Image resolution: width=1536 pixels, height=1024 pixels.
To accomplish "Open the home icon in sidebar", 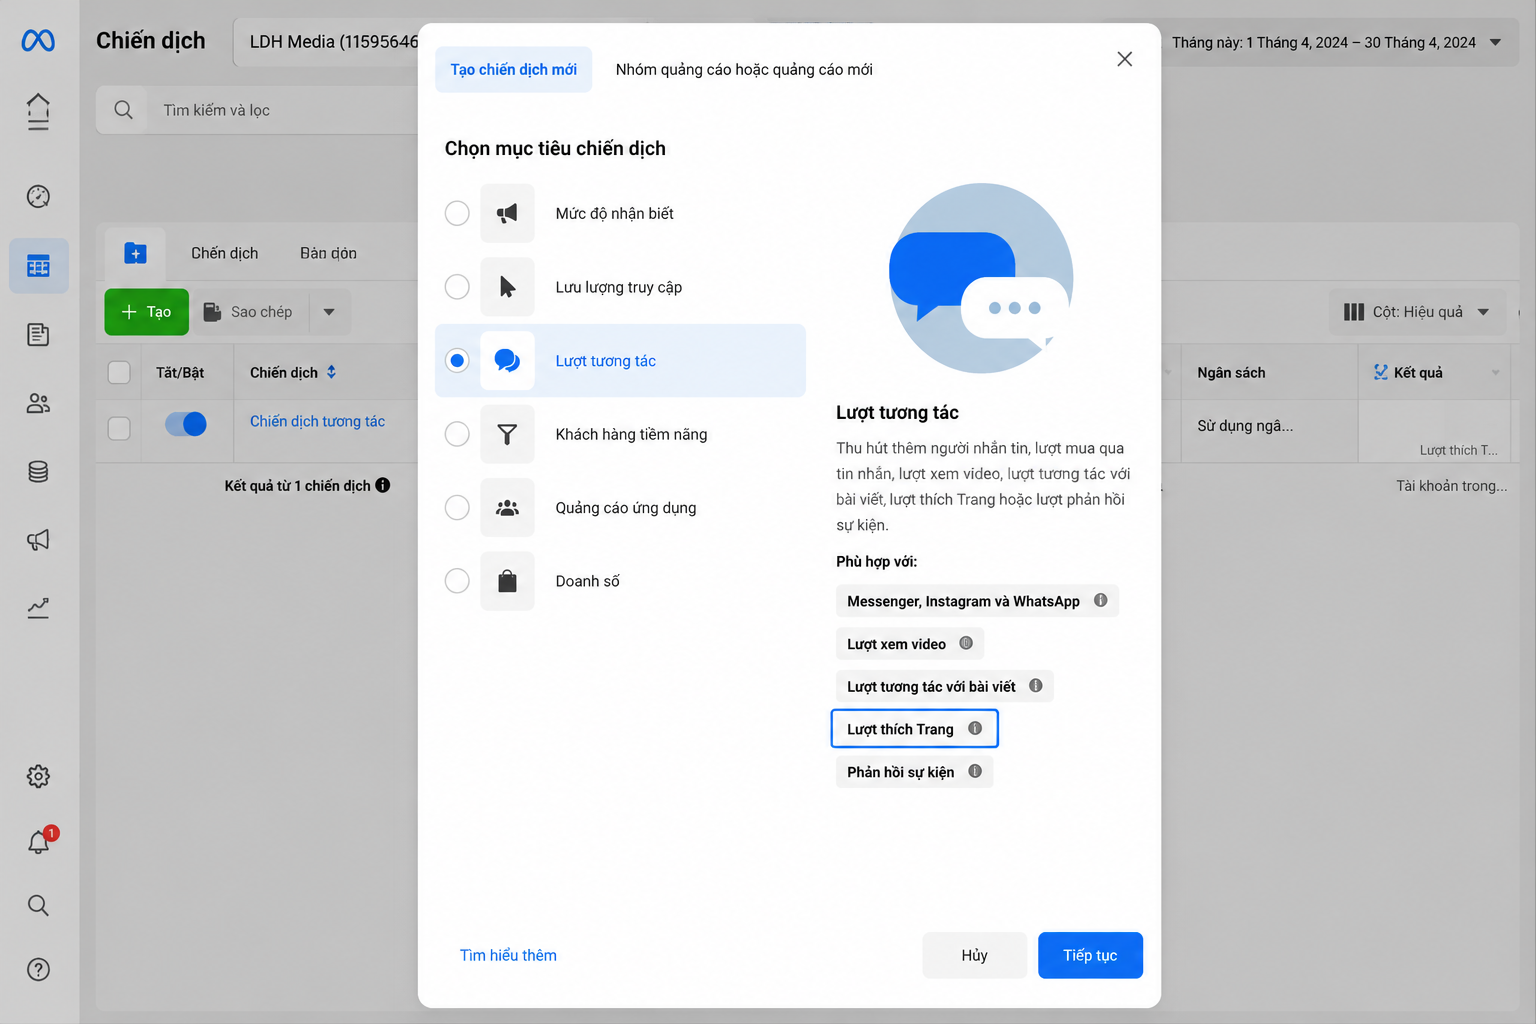I will 38,111.
